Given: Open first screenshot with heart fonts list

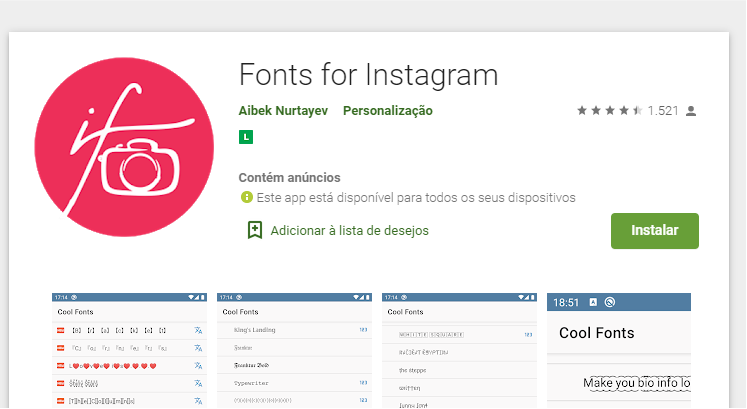Looking at the screenshot, I should [129, 350].
